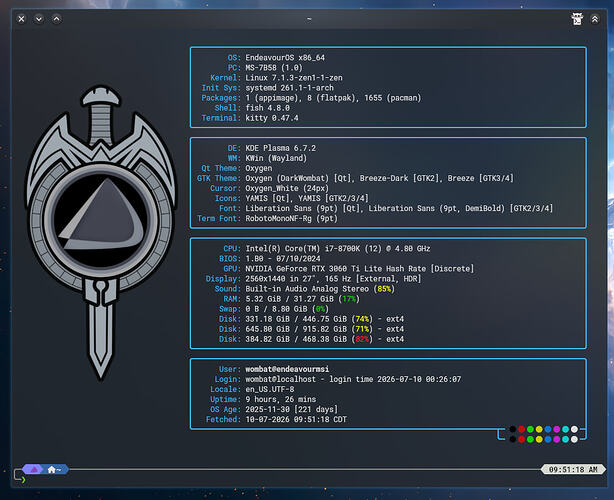This screenshot has width=614, height=500.
Task: Click the 'Qt Theme:' label
Action: coord(221,168)
